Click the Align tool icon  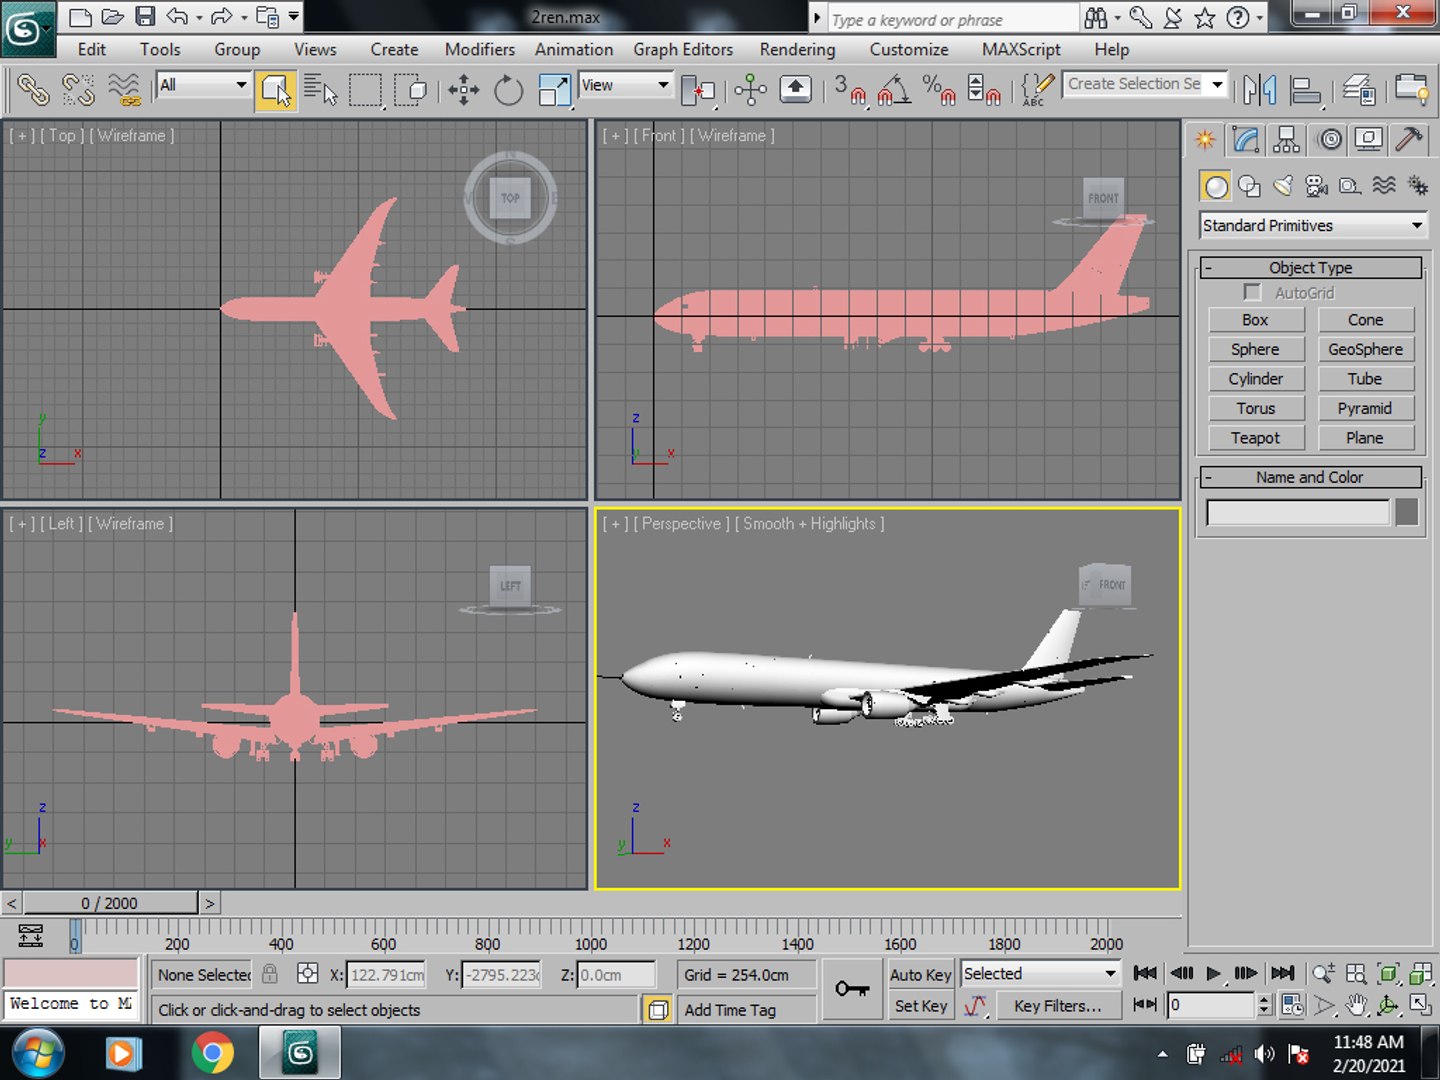[1305, 90]
